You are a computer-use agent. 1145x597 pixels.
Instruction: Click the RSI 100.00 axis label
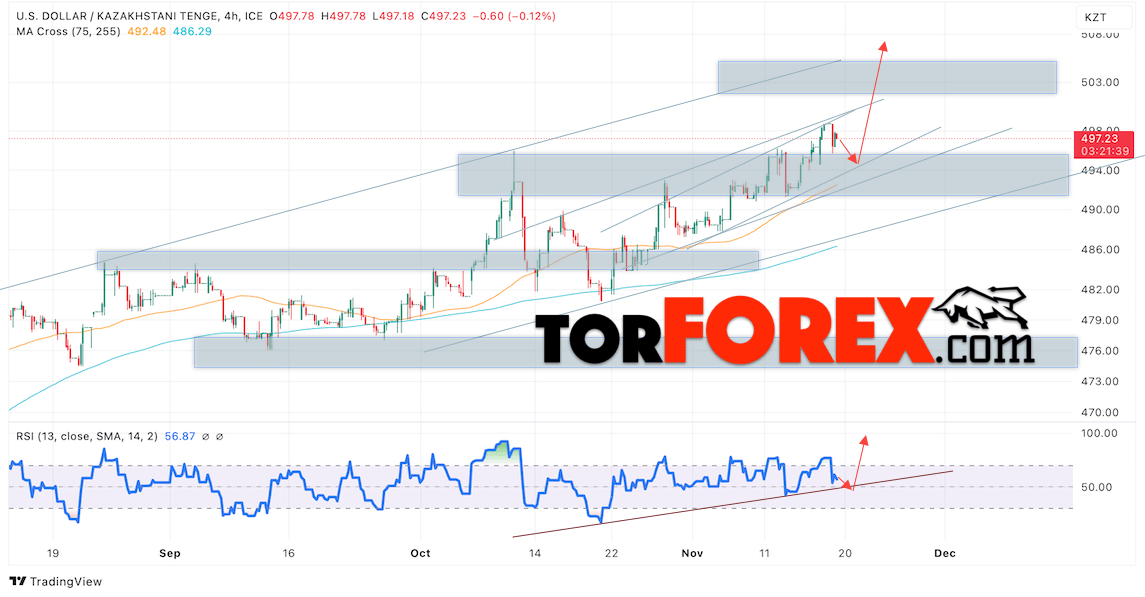pos(1100,434)
